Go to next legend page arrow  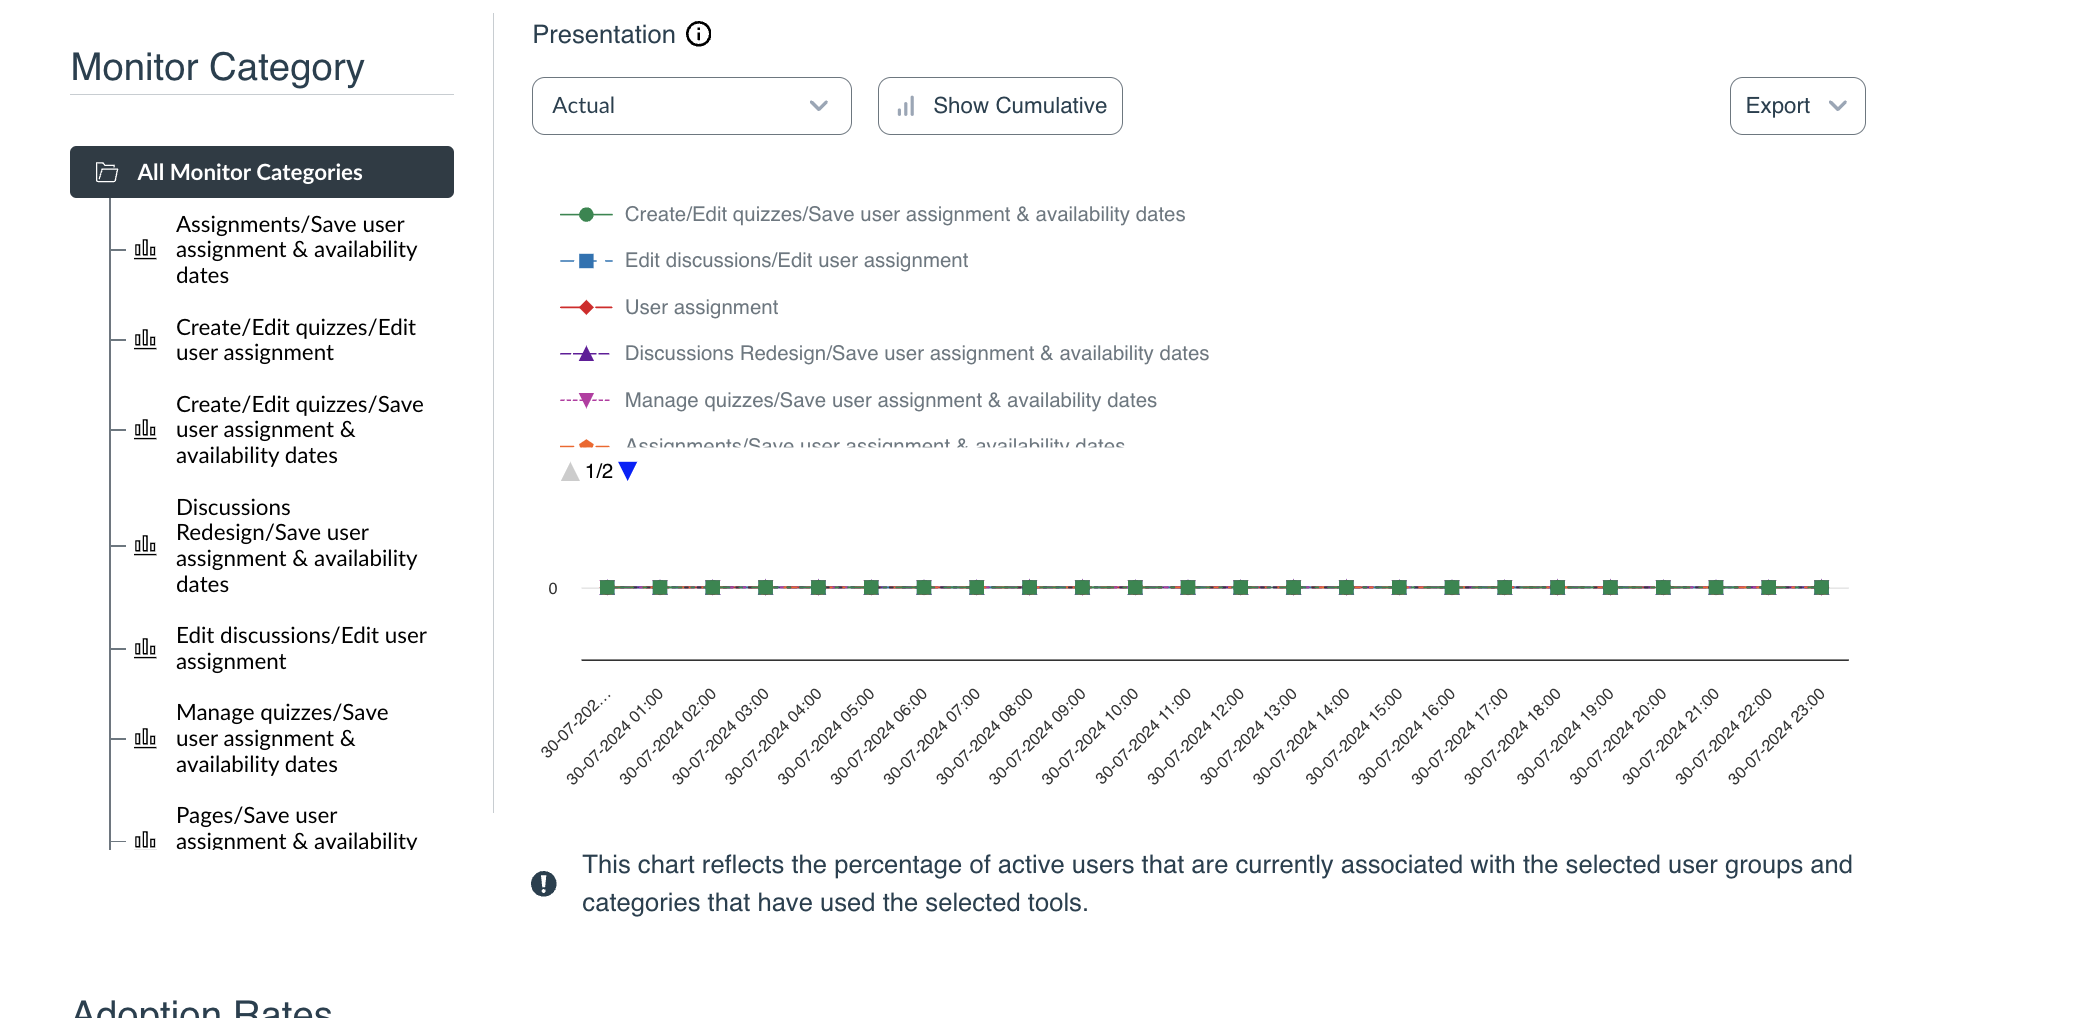coord(628,471)
